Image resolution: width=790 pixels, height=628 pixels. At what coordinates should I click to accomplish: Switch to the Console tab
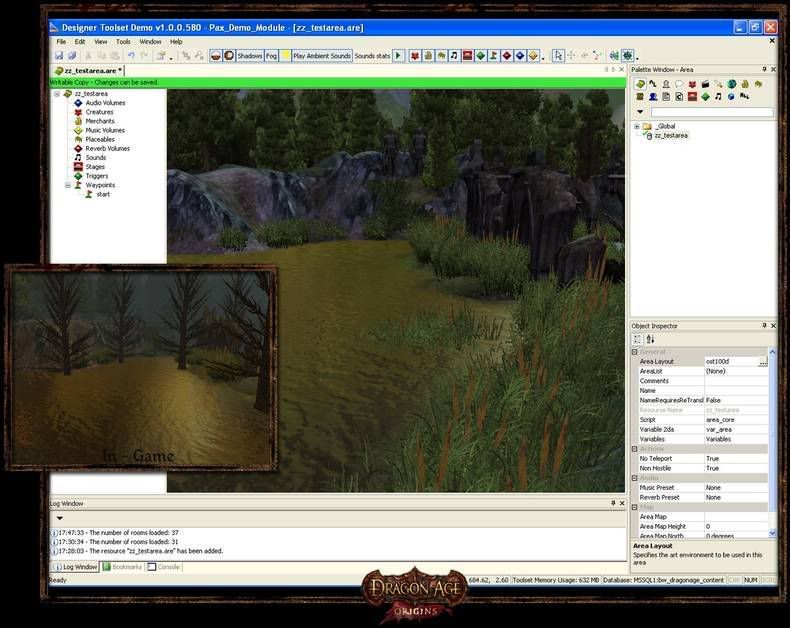(x=164, y=567)
